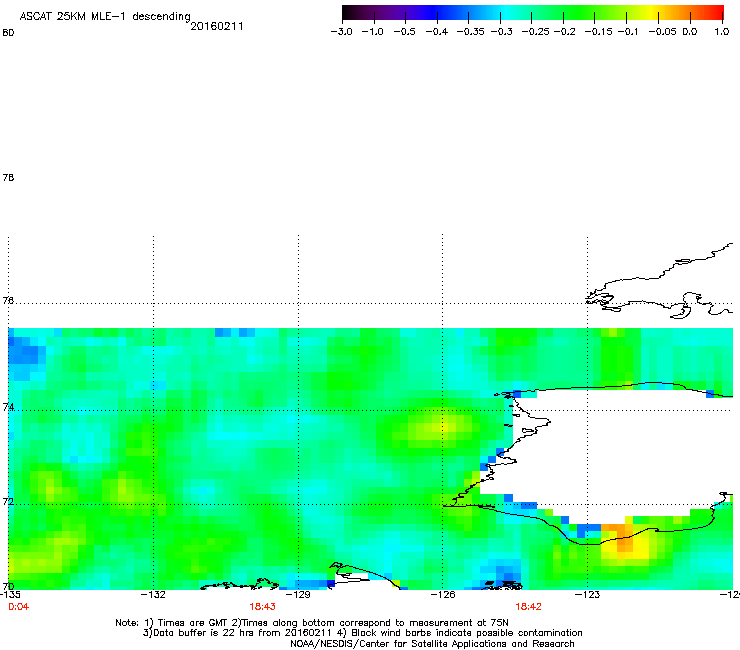Click the '72' latitude axis label

pos(8,502)
